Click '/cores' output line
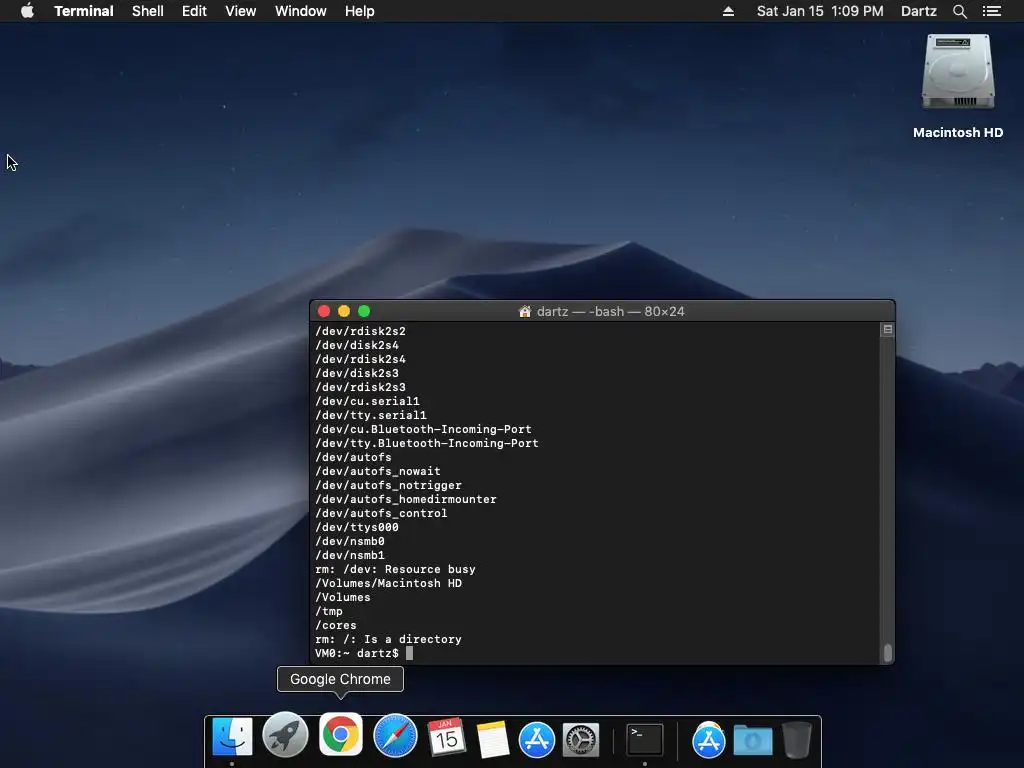Image resolution: width=1024 pixels, height=768 pixels. [x=336, y=625]
